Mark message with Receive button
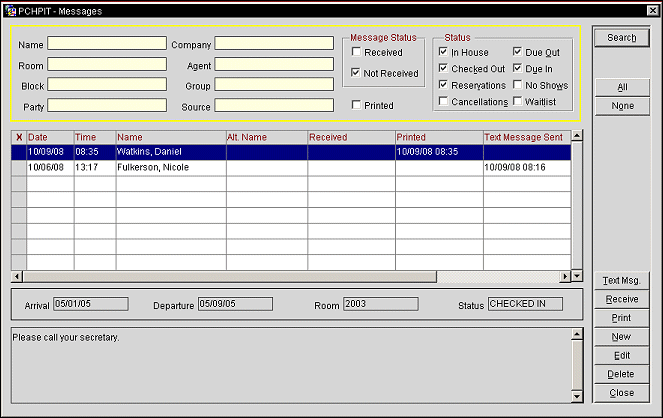This screenshot has height=418, width=663. pos(621,299)
